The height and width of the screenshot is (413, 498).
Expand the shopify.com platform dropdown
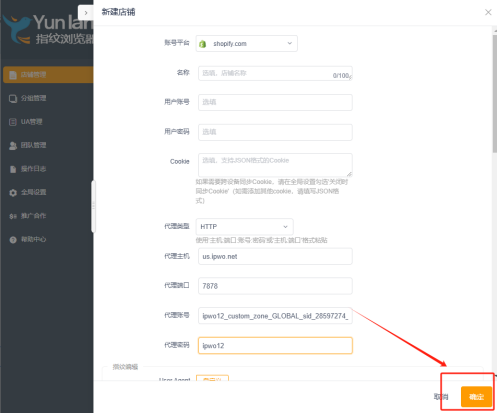tap(247, 44)
